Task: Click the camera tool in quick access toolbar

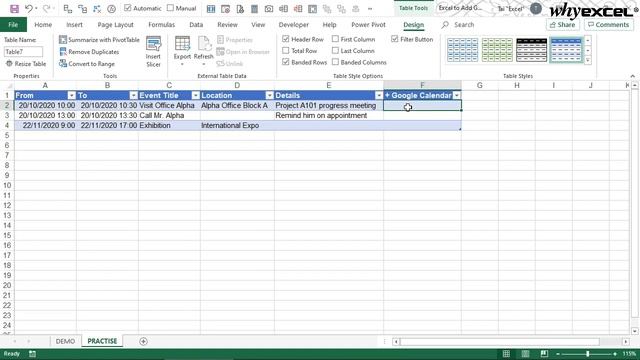Action: pyautogui.click(x=269, y=9)
